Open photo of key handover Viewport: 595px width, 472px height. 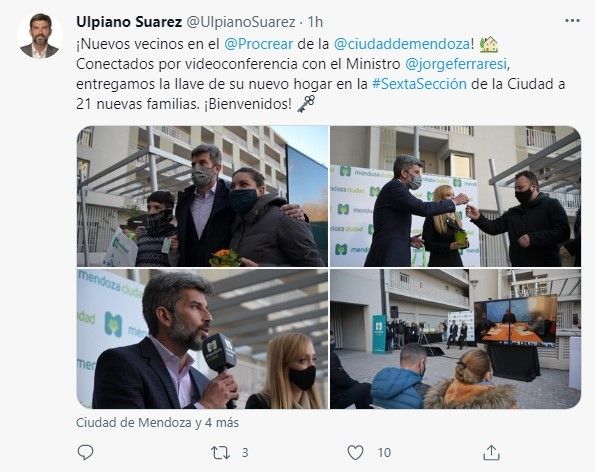click(x=455, y=196)
